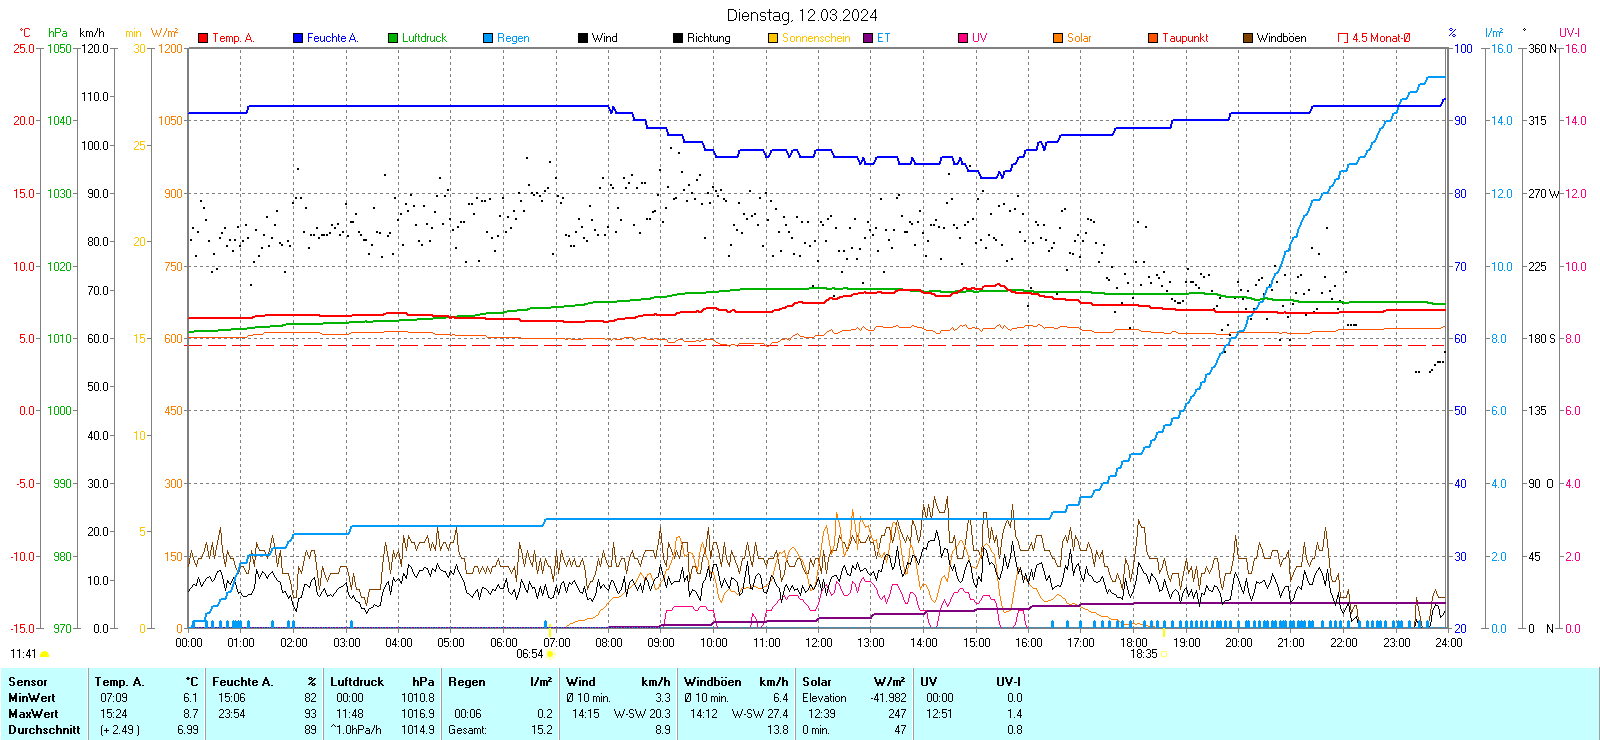Click the chart title Dienstag, 12.03.2024
The height and width of the screenshot is (740, 1600).
tap(802, 15)
